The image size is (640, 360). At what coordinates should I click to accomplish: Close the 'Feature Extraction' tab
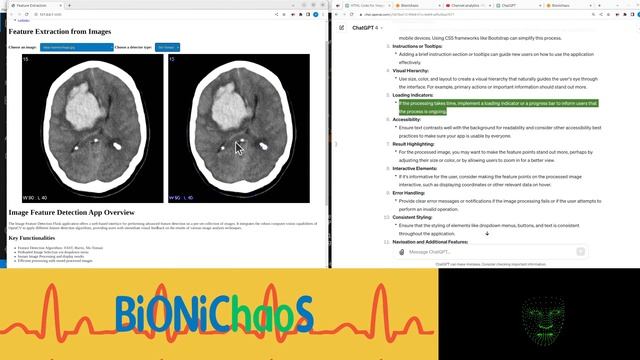(x=61, y=5)
